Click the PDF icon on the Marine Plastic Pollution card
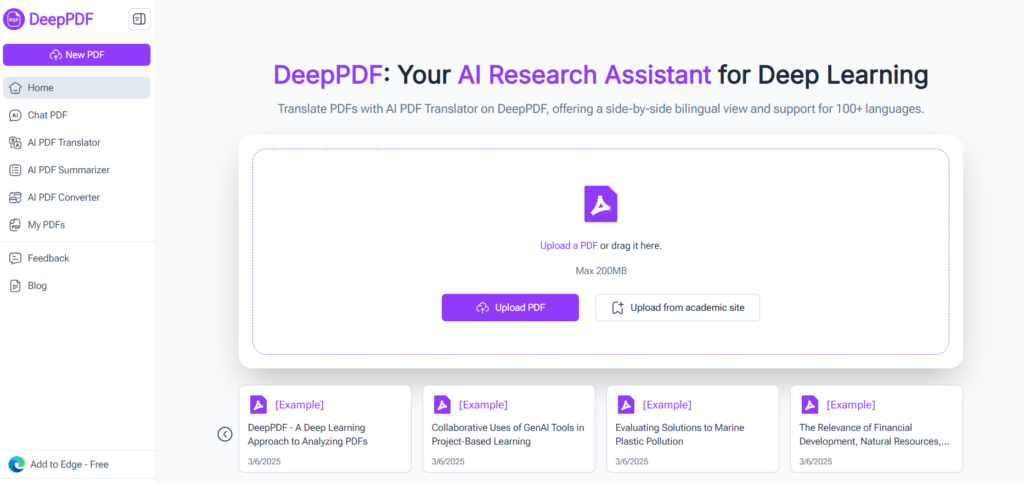The image size is (1024, 483). click(x=626, y=405)
